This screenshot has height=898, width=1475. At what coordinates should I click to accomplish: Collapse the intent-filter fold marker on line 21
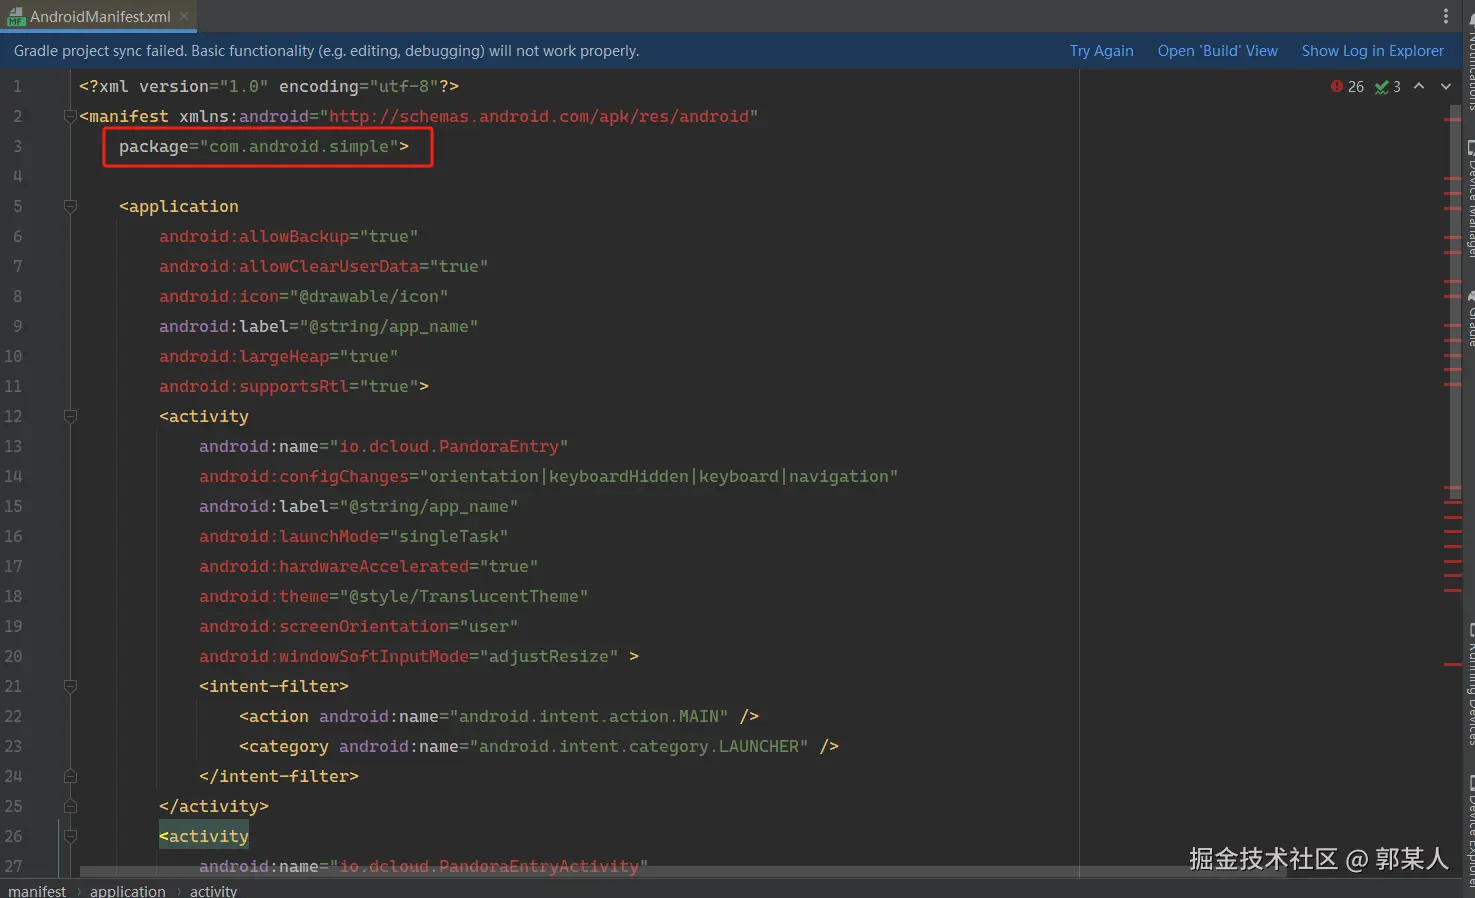tap(70, 686)
